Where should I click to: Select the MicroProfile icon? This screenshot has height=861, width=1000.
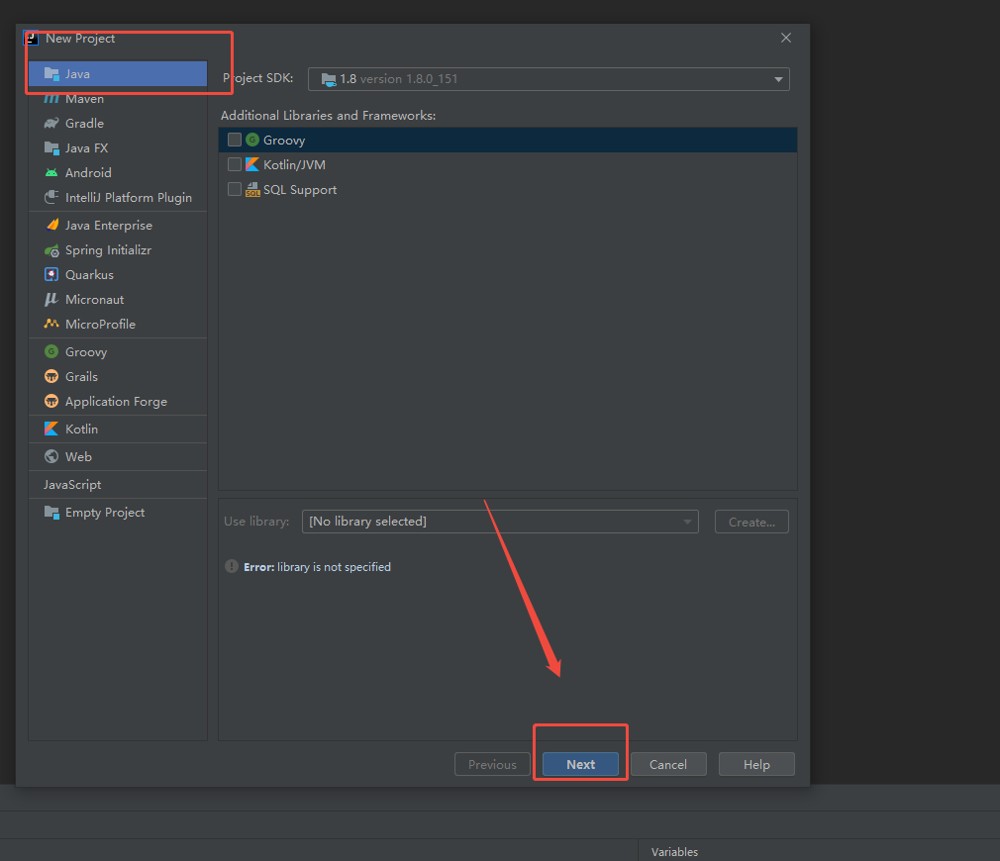(52, 324)
